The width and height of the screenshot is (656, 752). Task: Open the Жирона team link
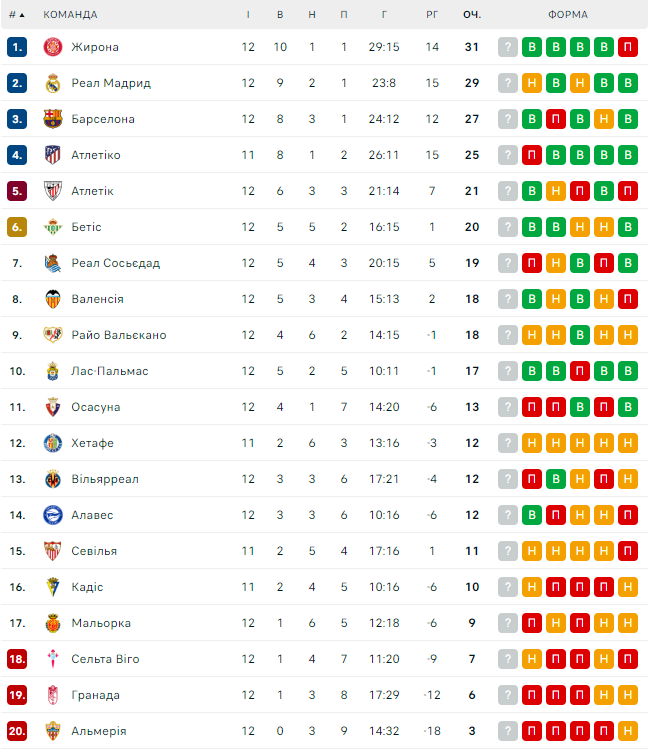tap(95, 47)
